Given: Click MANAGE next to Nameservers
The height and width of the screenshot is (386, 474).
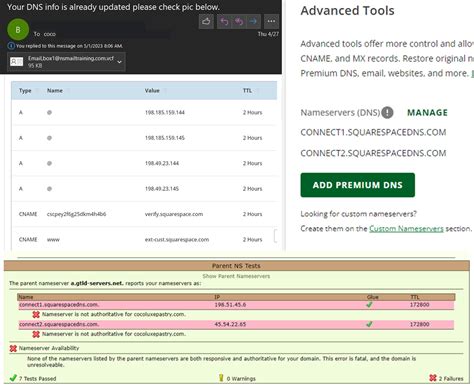Looking at the screenshot, I should click(x=427, y=113).
